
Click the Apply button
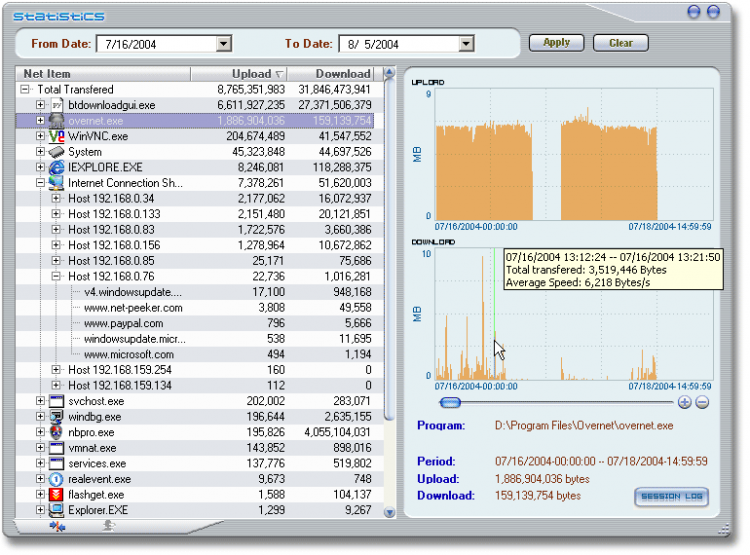point(556,43)
